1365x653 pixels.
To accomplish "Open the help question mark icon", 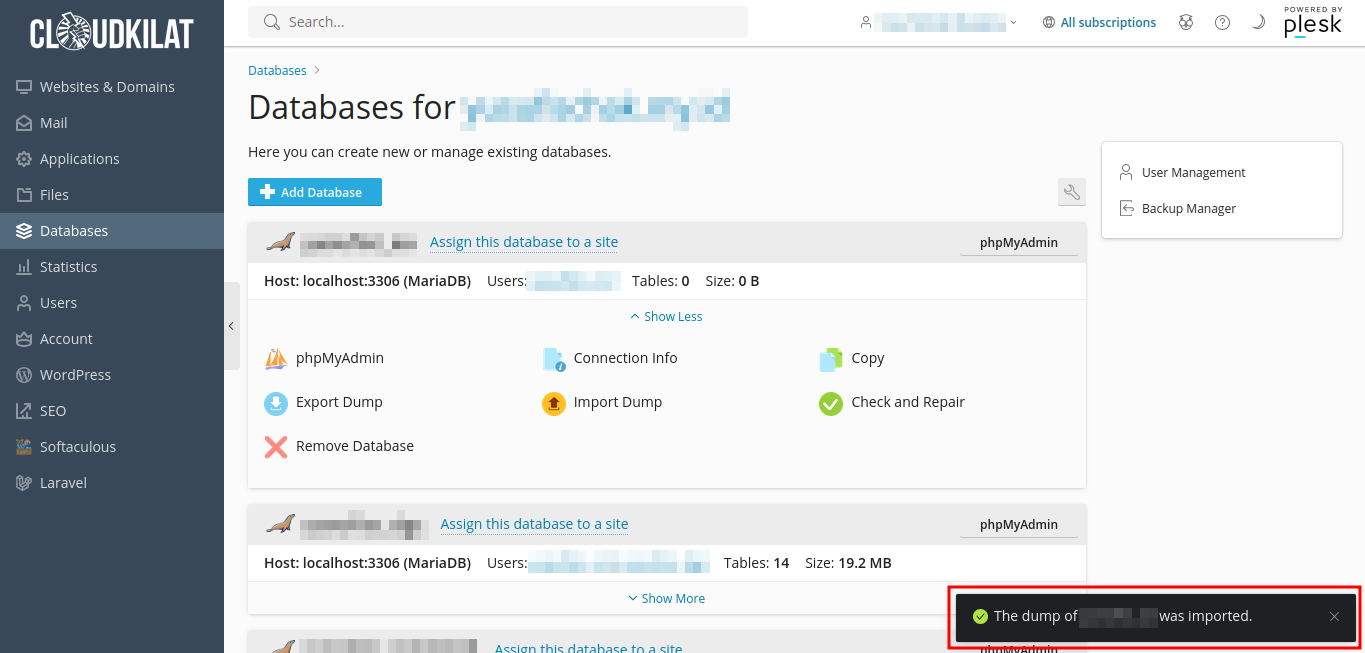I will tap(1222, 22).
